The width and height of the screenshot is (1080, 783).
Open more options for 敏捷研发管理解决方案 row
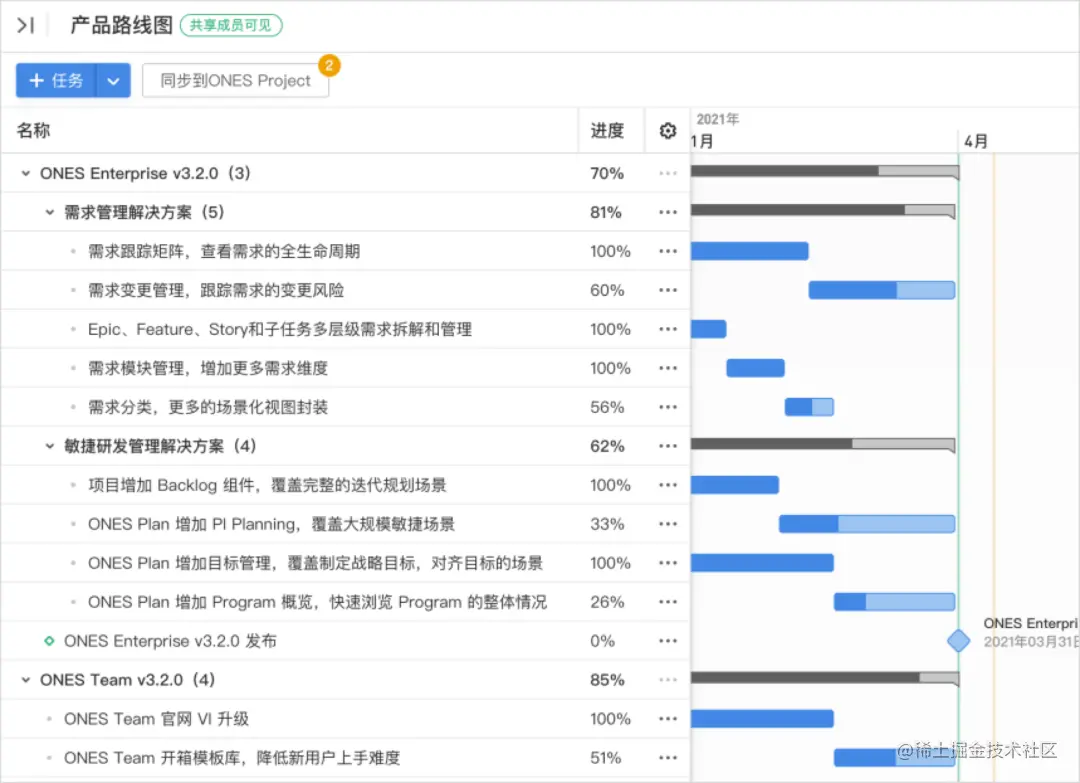668,446
